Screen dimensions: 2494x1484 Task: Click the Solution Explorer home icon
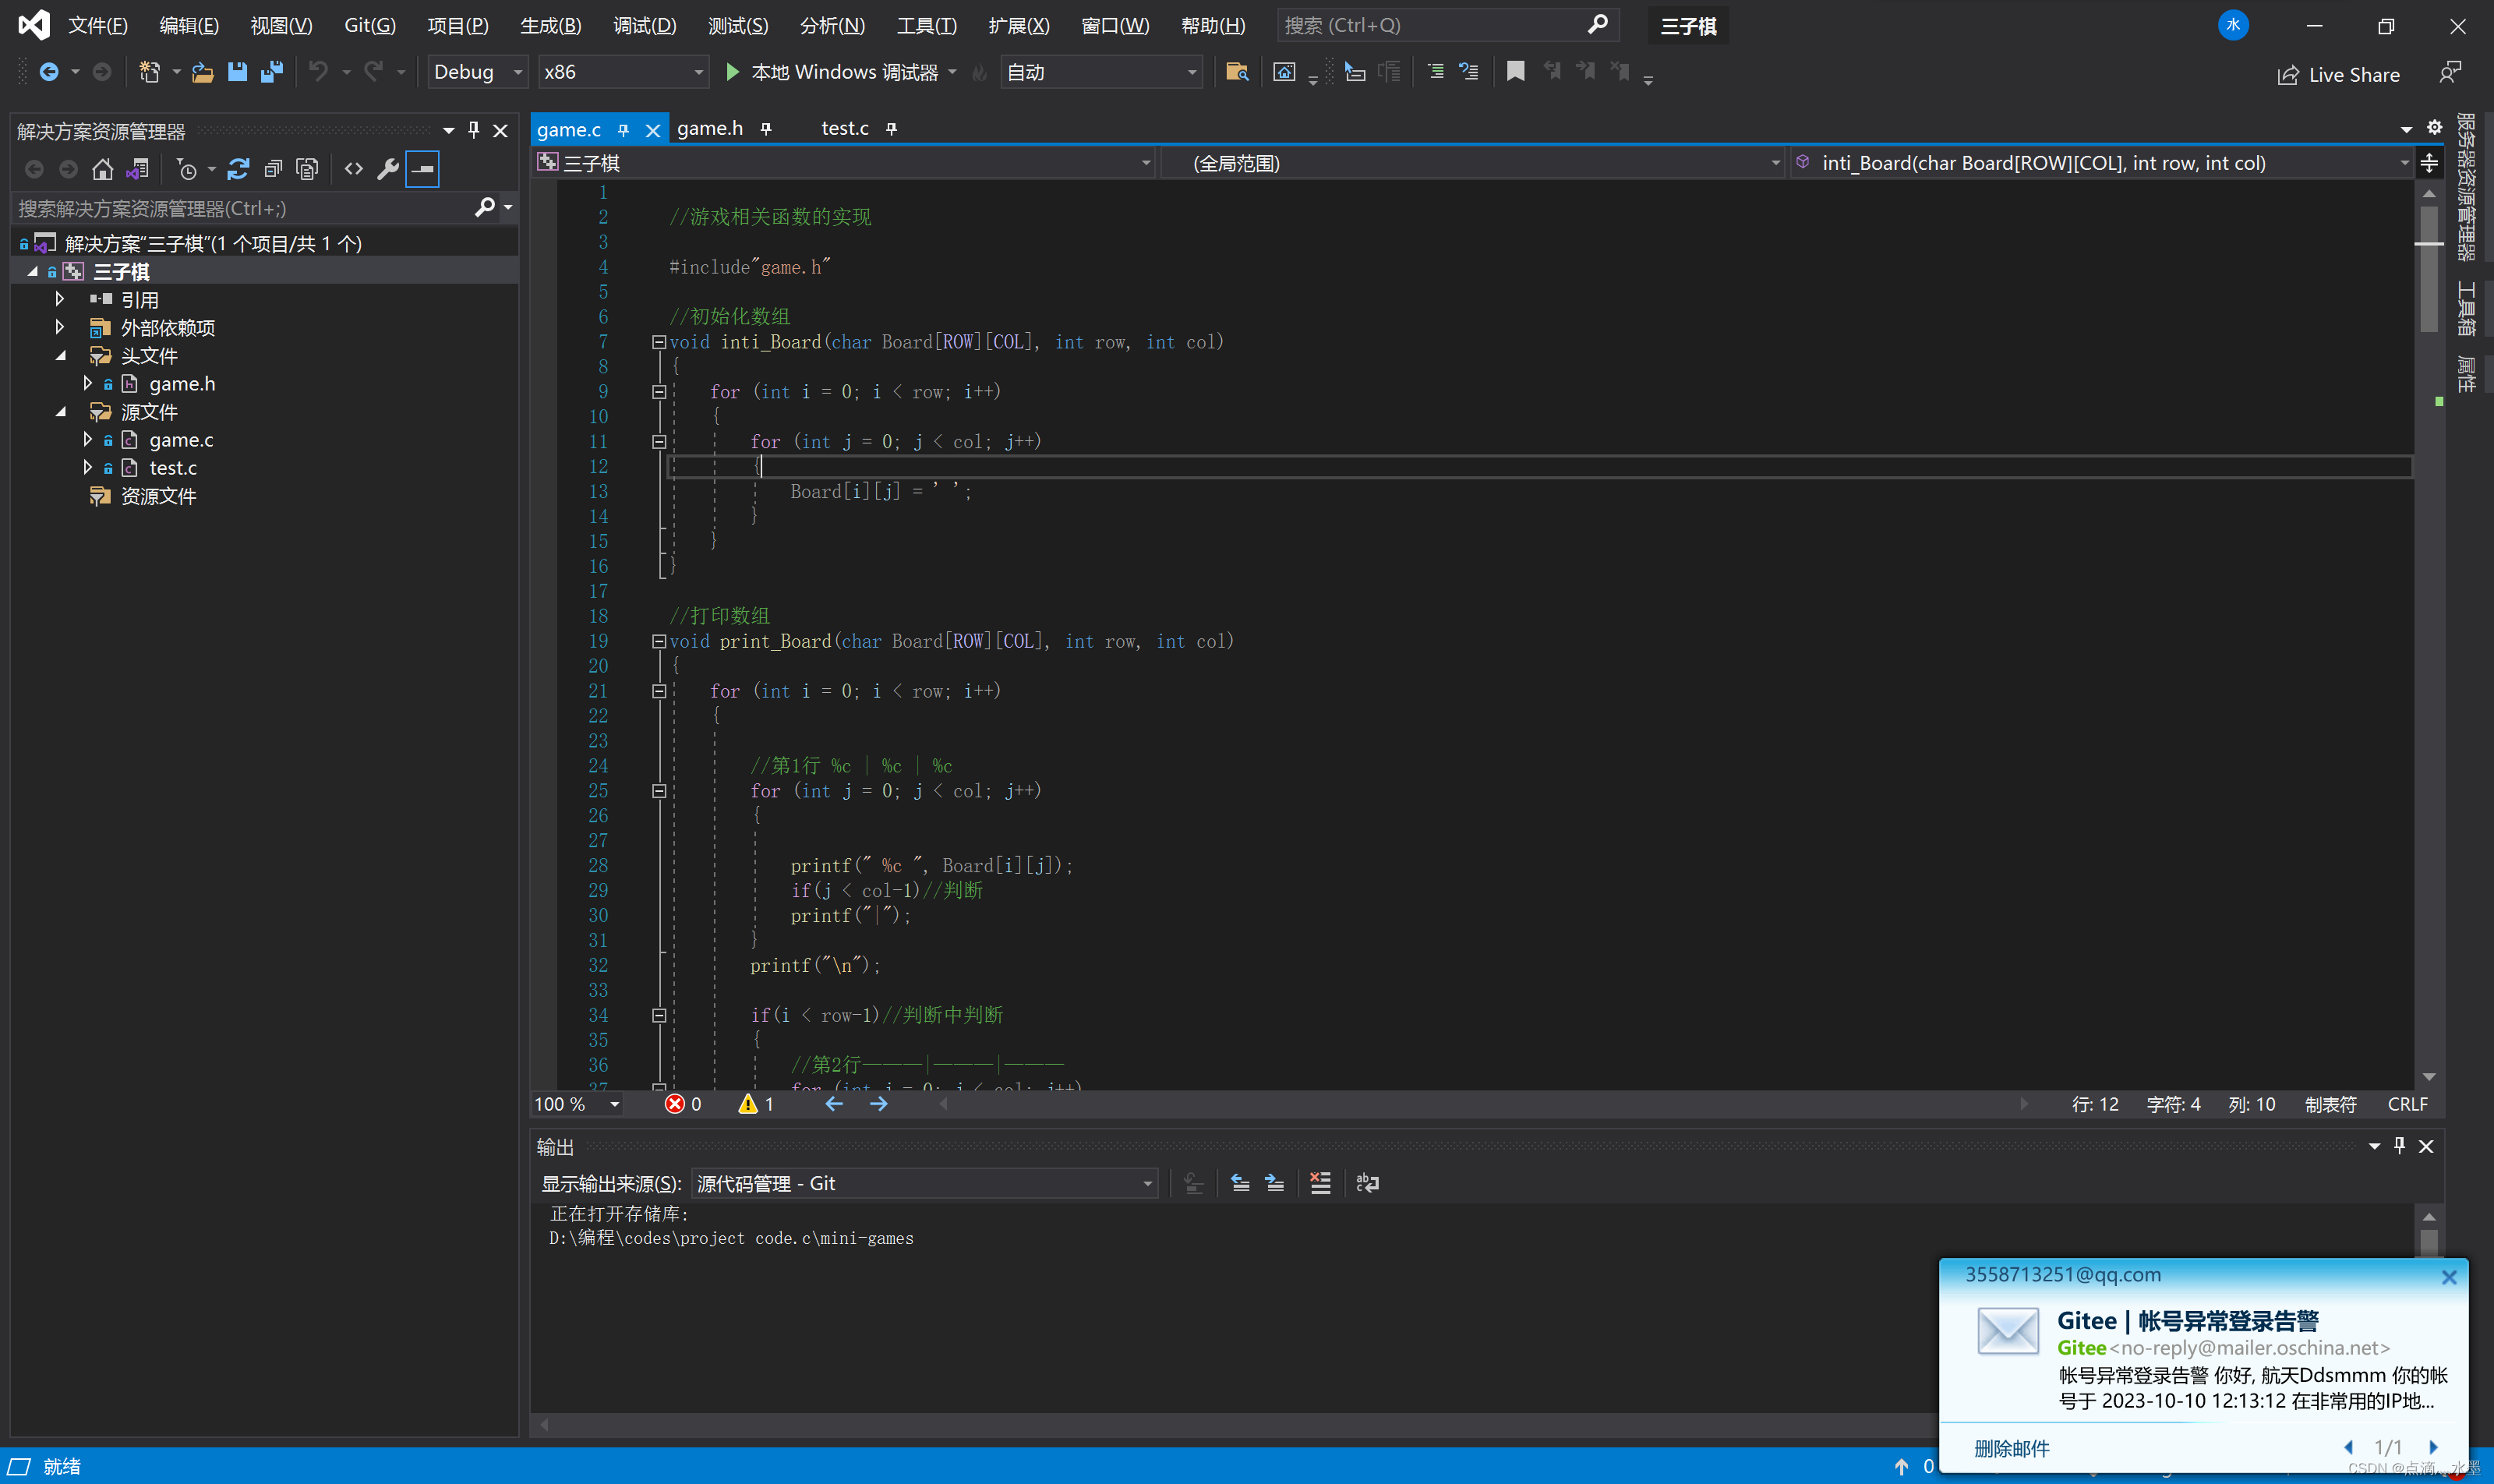coord(102,169)
